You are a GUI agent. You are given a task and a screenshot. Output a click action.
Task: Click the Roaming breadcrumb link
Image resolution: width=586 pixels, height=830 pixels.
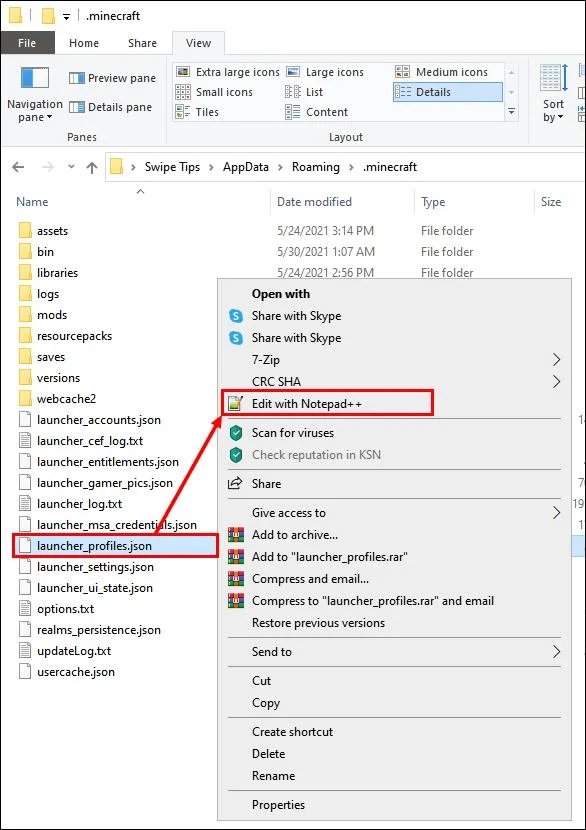click(x=315, y=167)
